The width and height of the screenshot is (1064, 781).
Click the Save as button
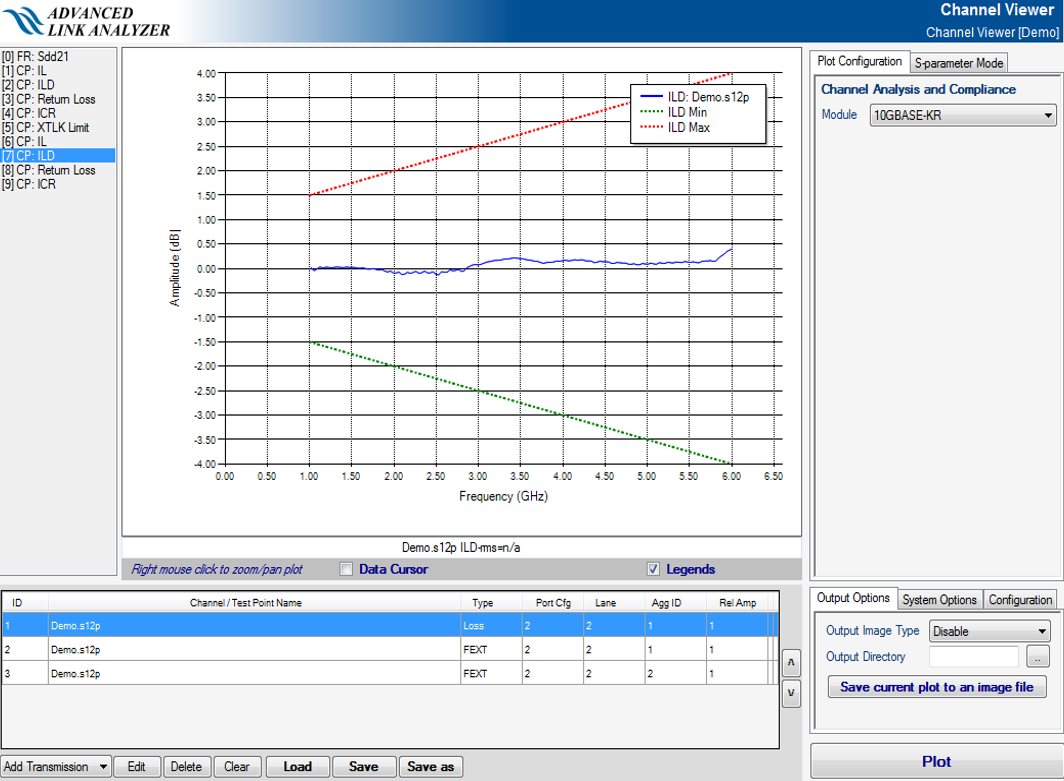coord(431,767)
